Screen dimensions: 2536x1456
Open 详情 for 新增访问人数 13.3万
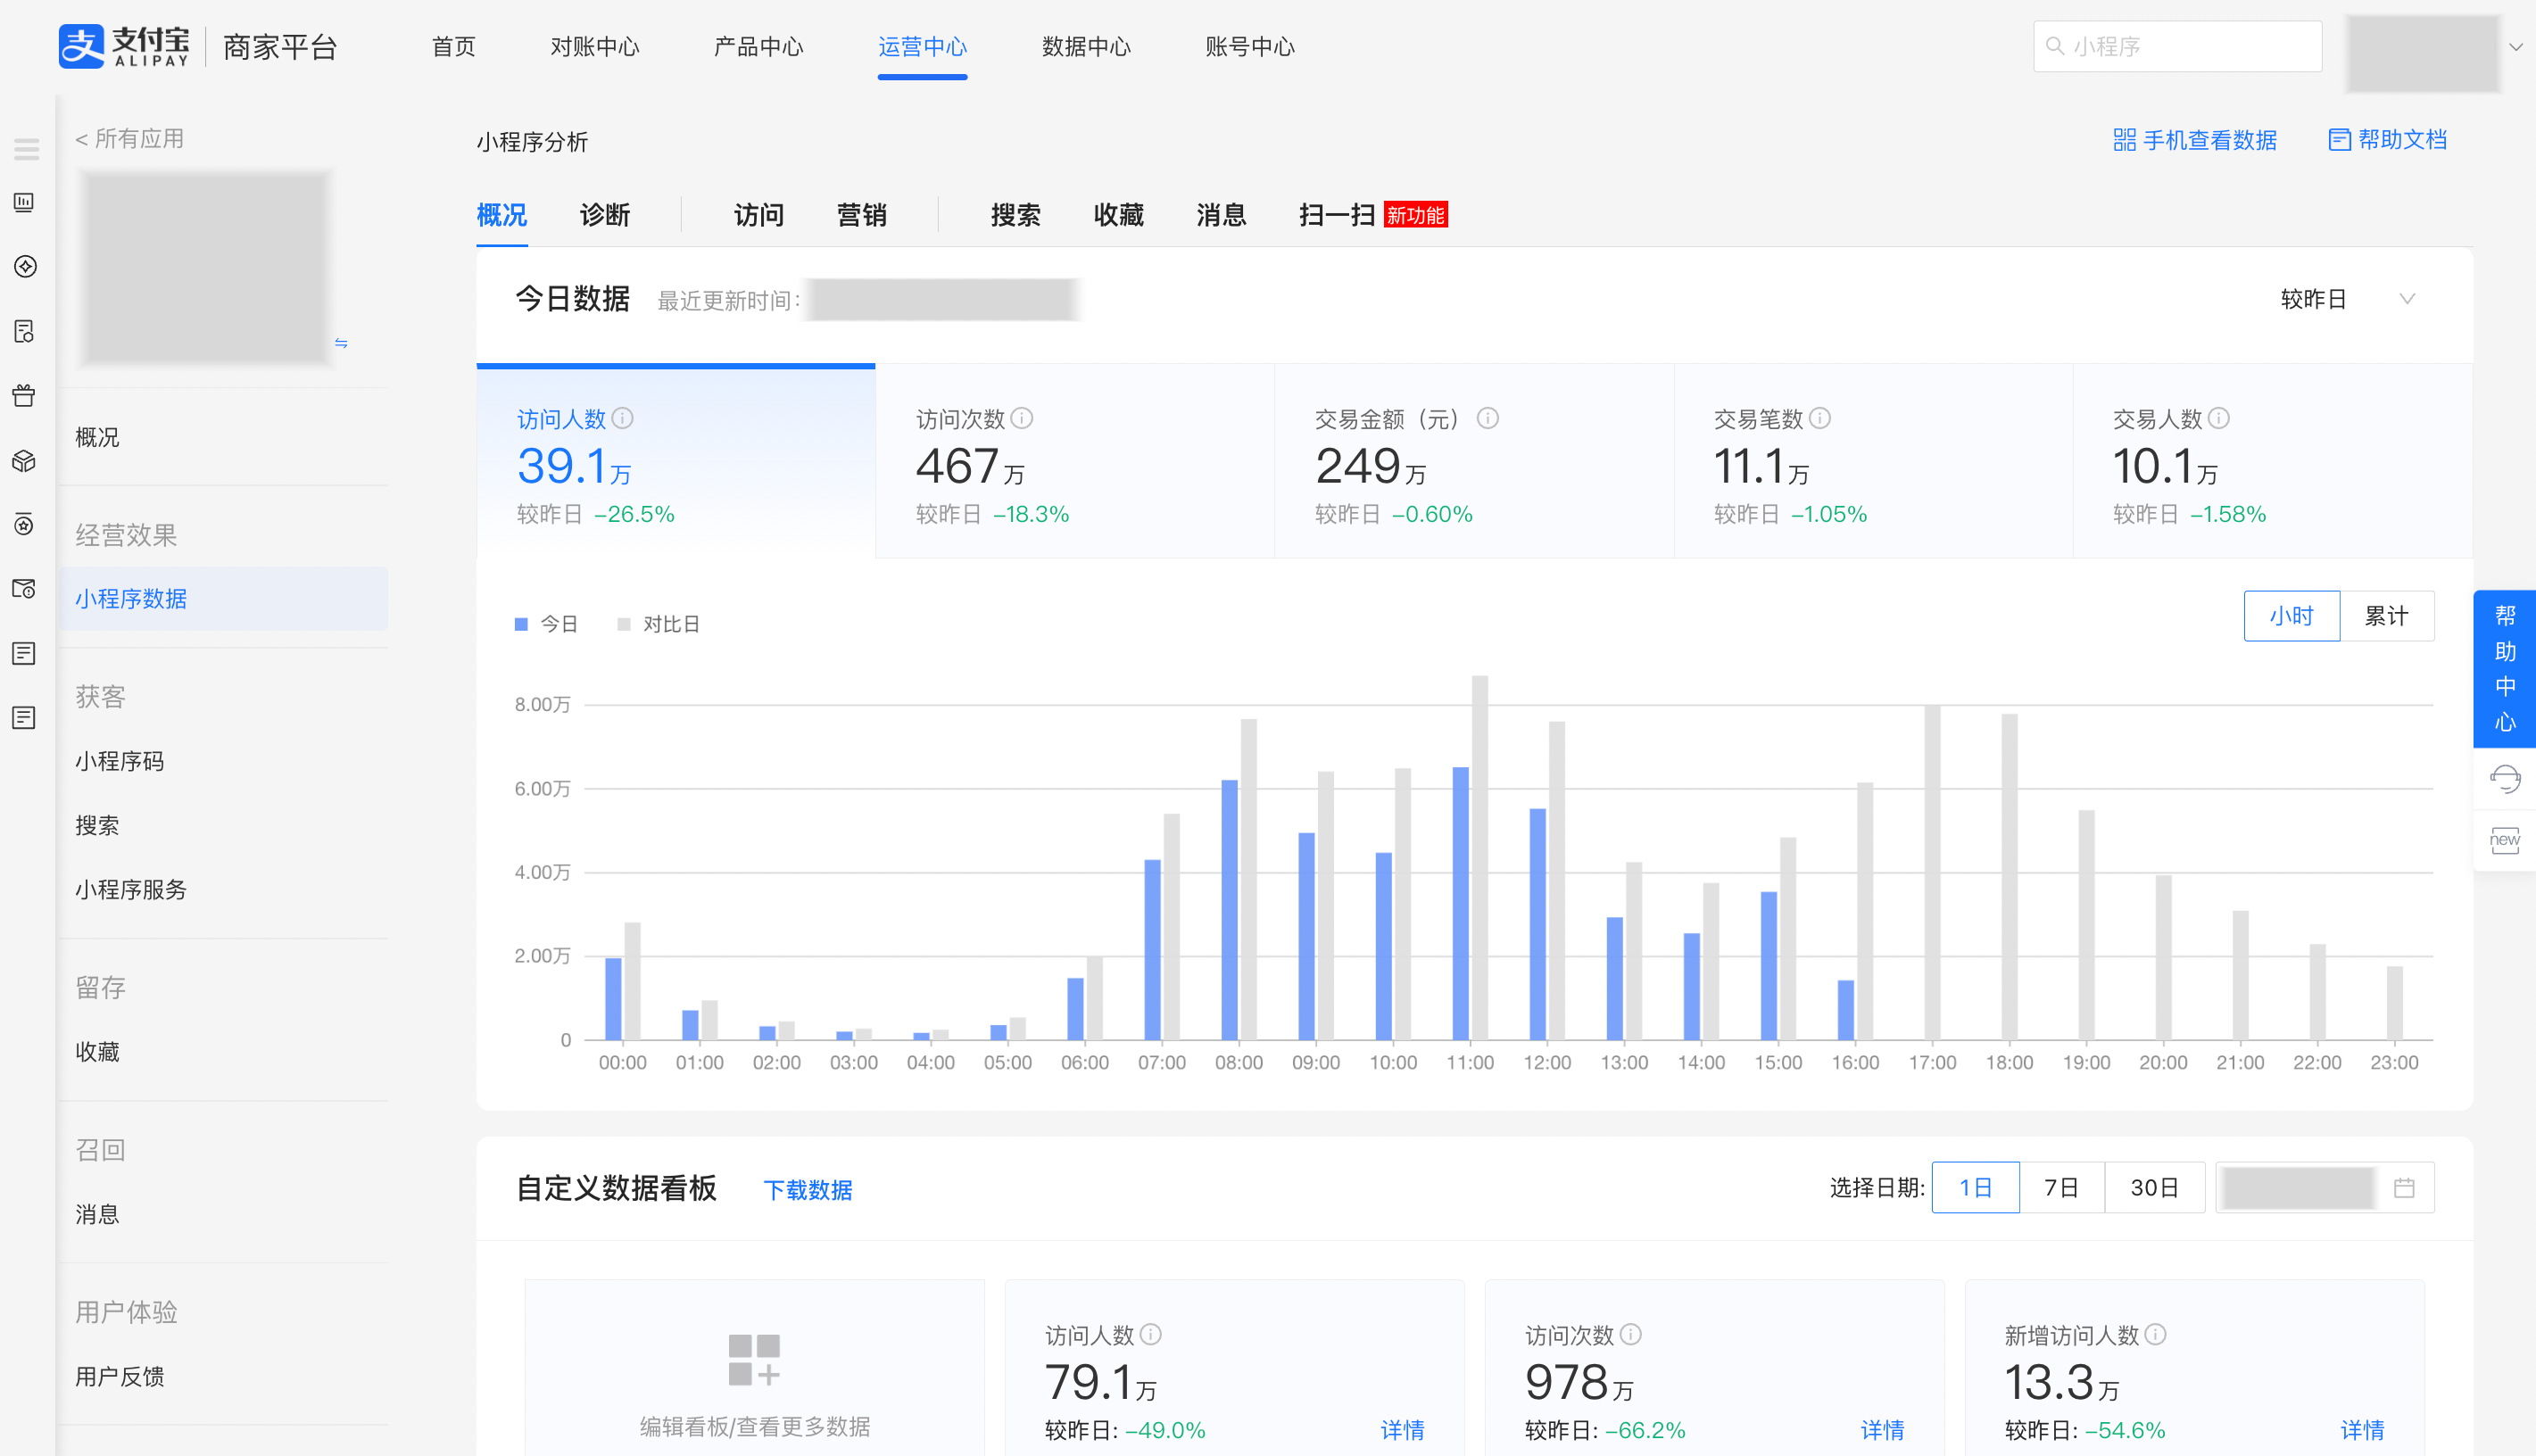[x=2362, y=1430]
